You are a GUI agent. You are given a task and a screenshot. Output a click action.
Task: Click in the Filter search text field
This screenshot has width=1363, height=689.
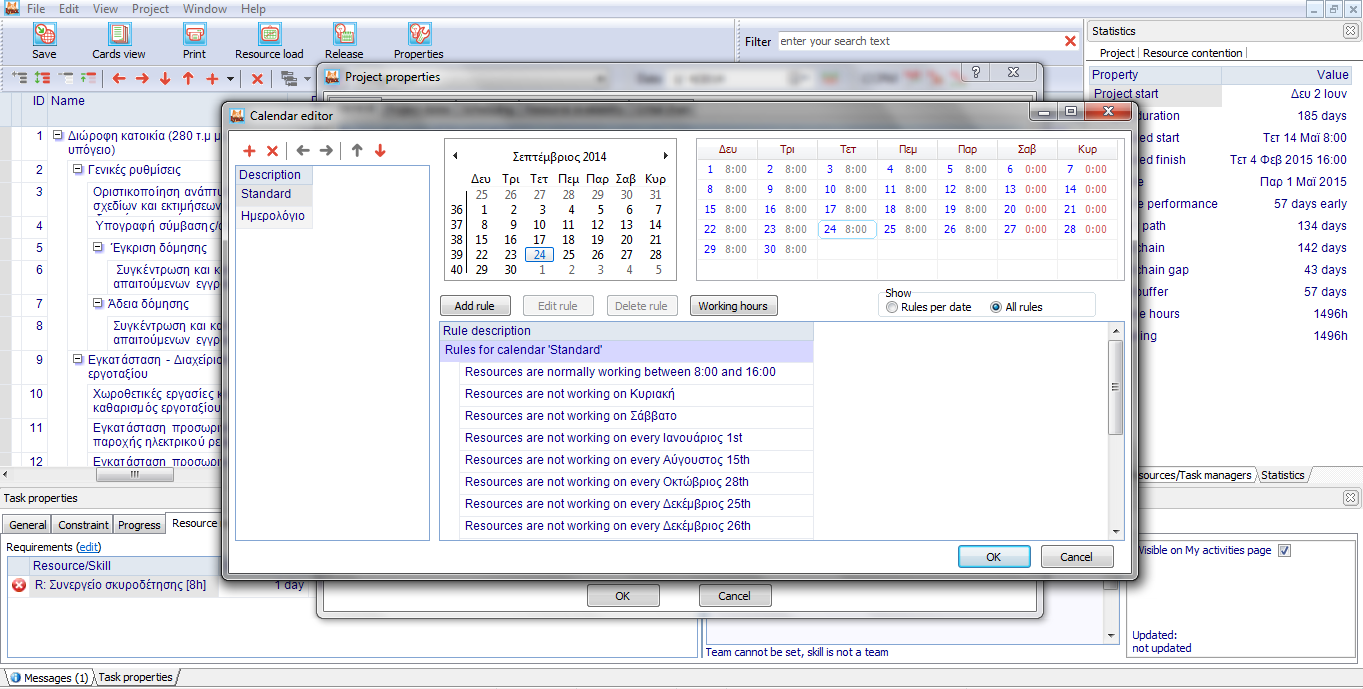(x=918, y=41)
